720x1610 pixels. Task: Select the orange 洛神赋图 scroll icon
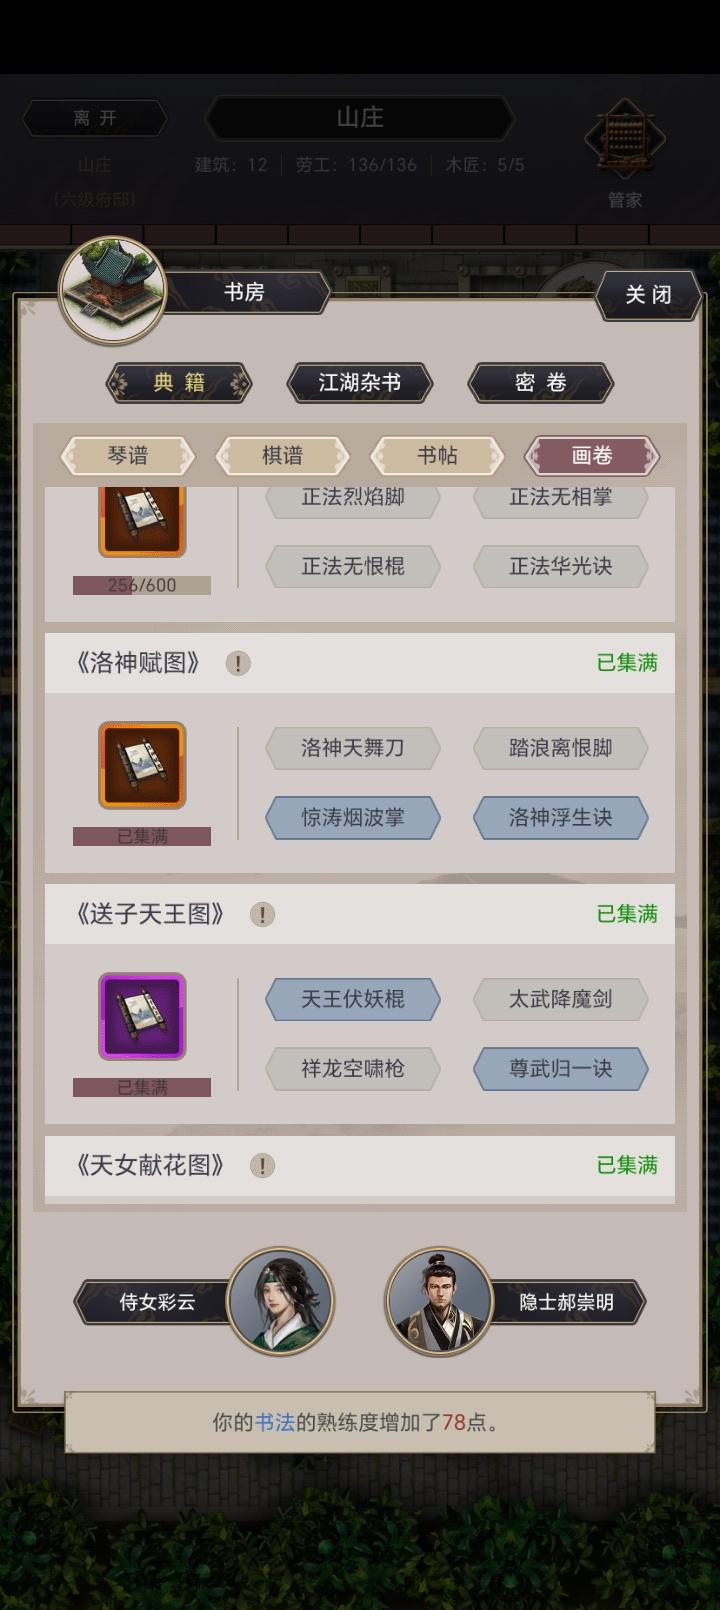tap(142, 765)
